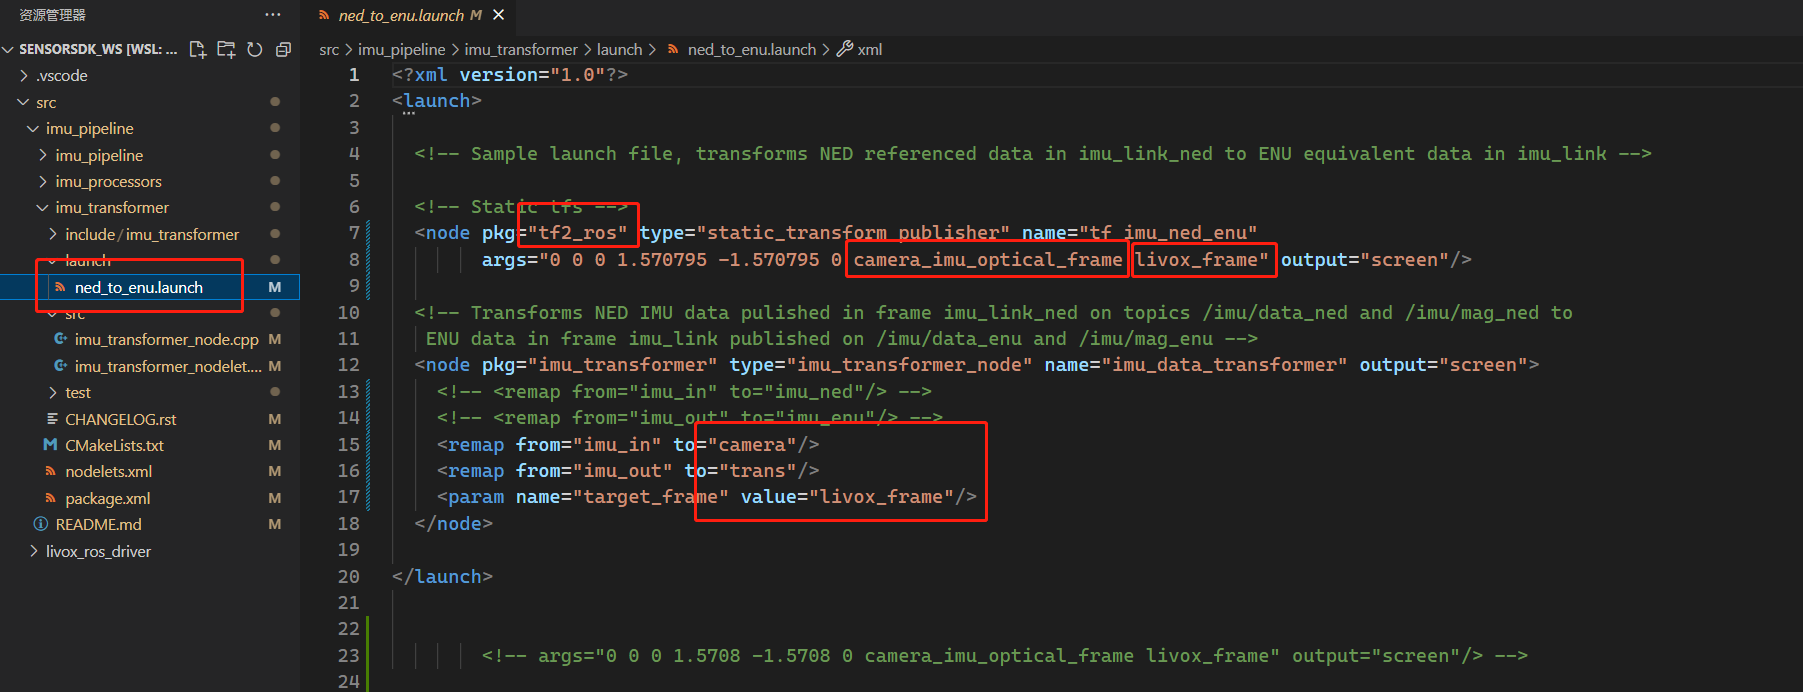Click launch breadcrumb segment
The height and width of the screenshot is (692, 1803).
point(619,49)
